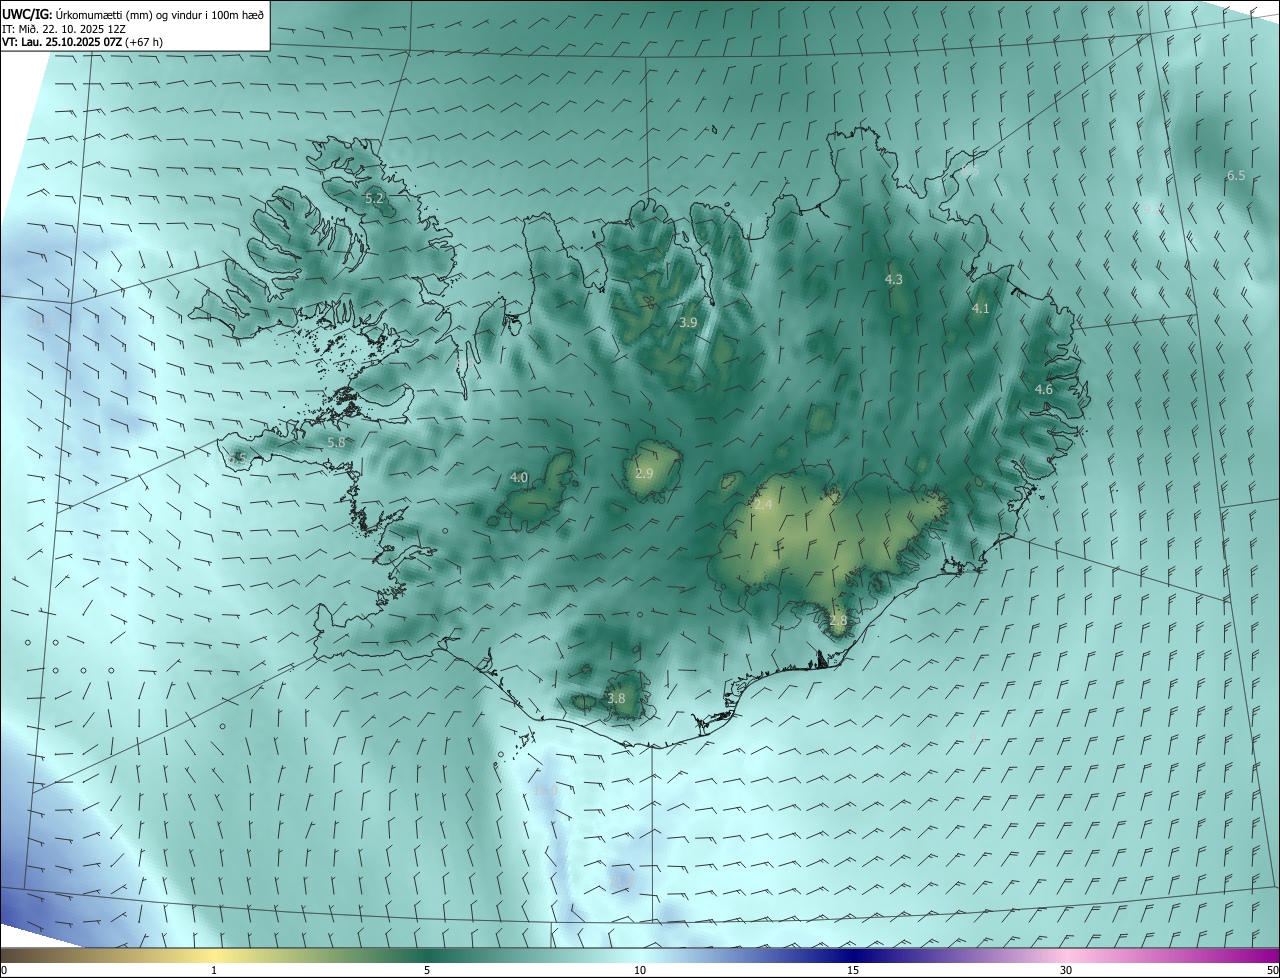1280x978 pixels.
Task: Click the '10' tick label on the color scale
Action: pyautogui.click(x=640, y=971)
